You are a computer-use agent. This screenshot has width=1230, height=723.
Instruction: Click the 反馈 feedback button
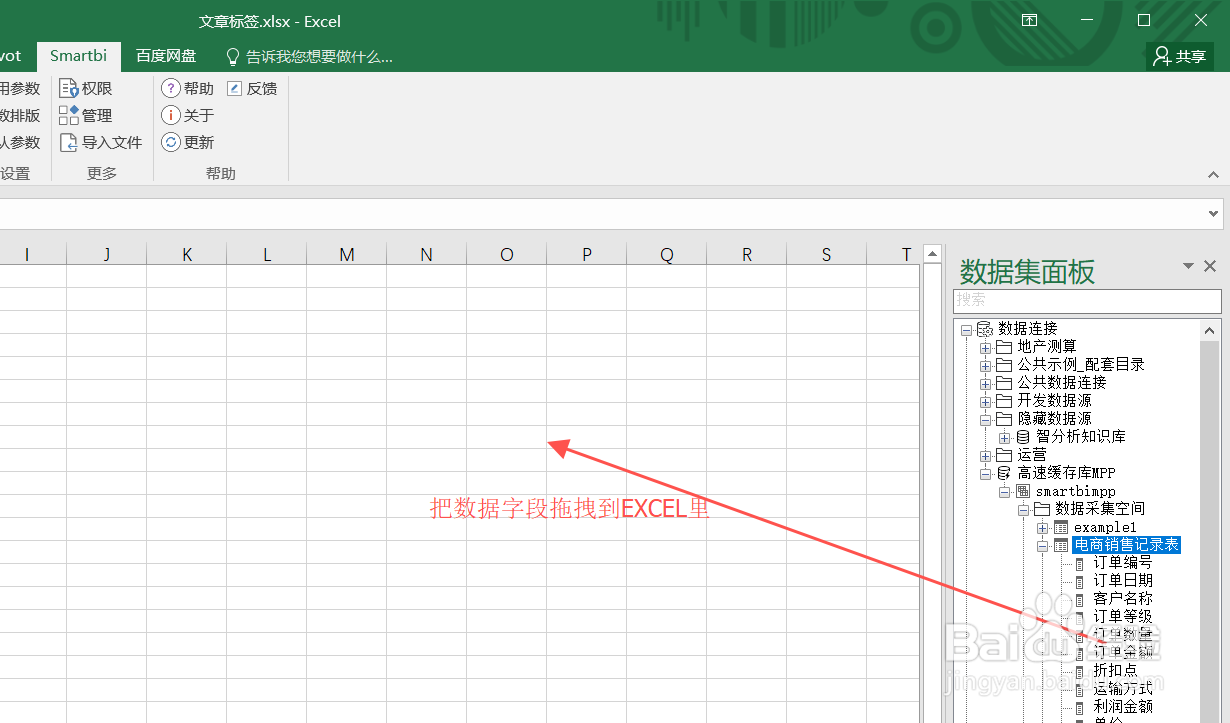pos(252,89)
